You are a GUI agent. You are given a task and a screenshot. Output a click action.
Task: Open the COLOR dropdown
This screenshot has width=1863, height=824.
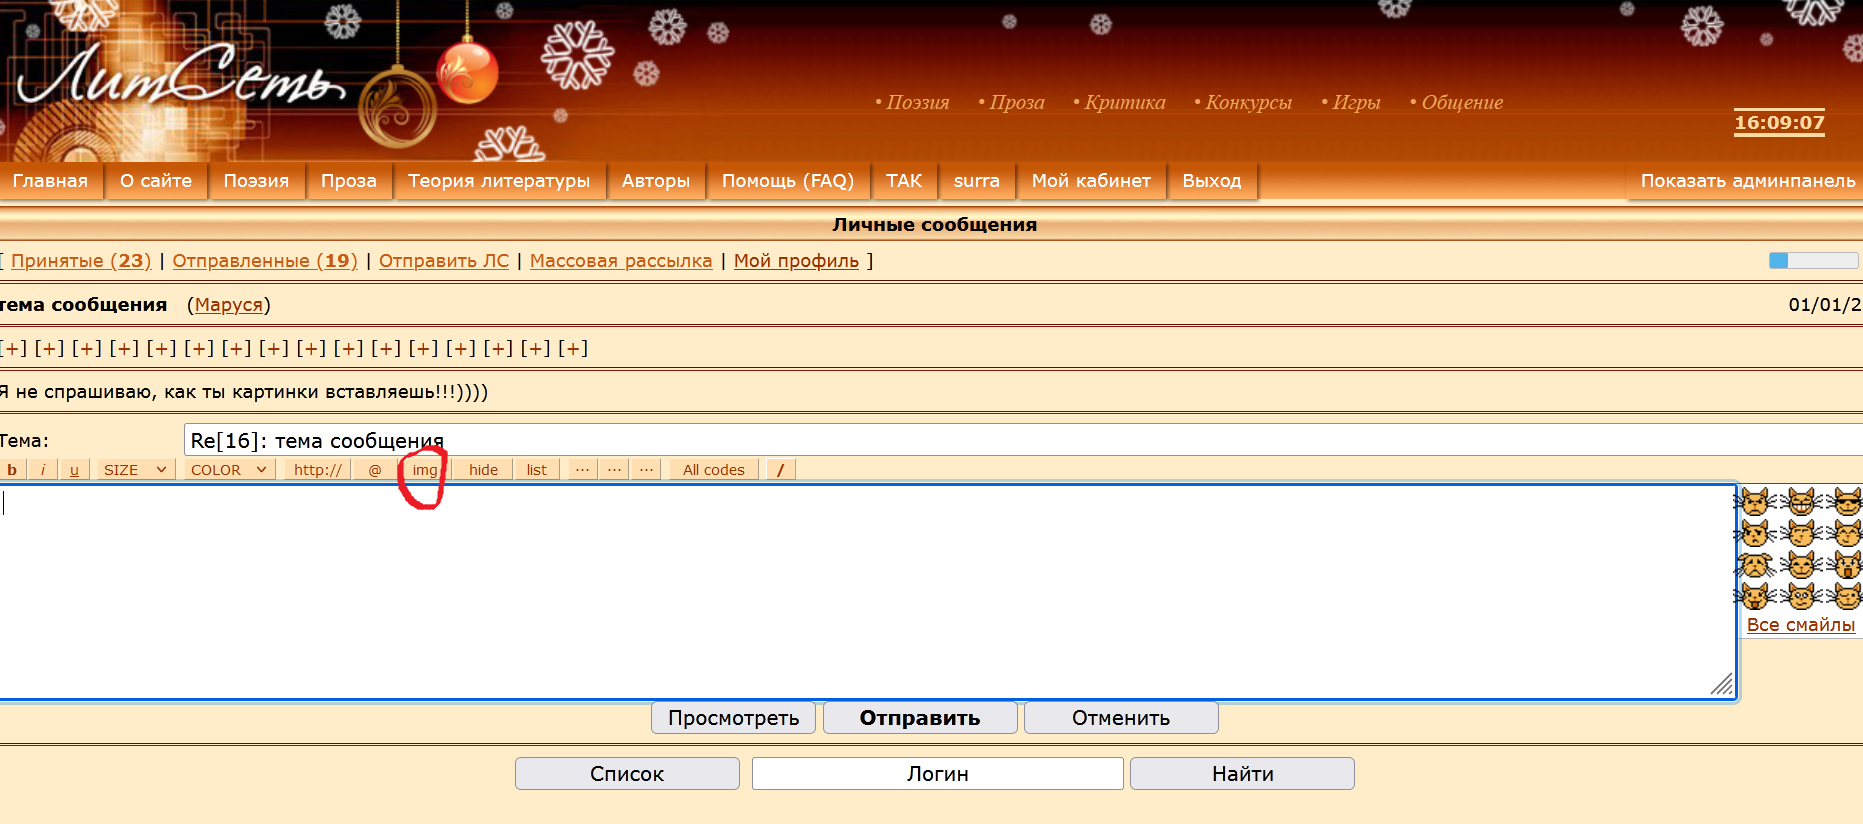228,470
